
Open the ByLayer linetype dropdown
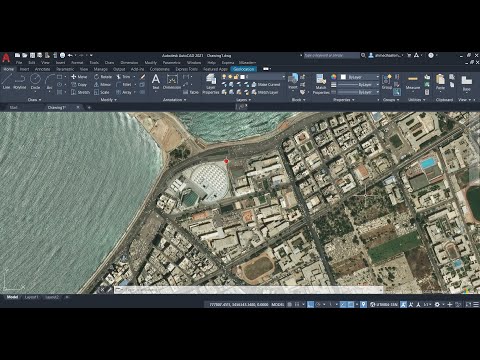pyautogui.click(x=360, y=92)
